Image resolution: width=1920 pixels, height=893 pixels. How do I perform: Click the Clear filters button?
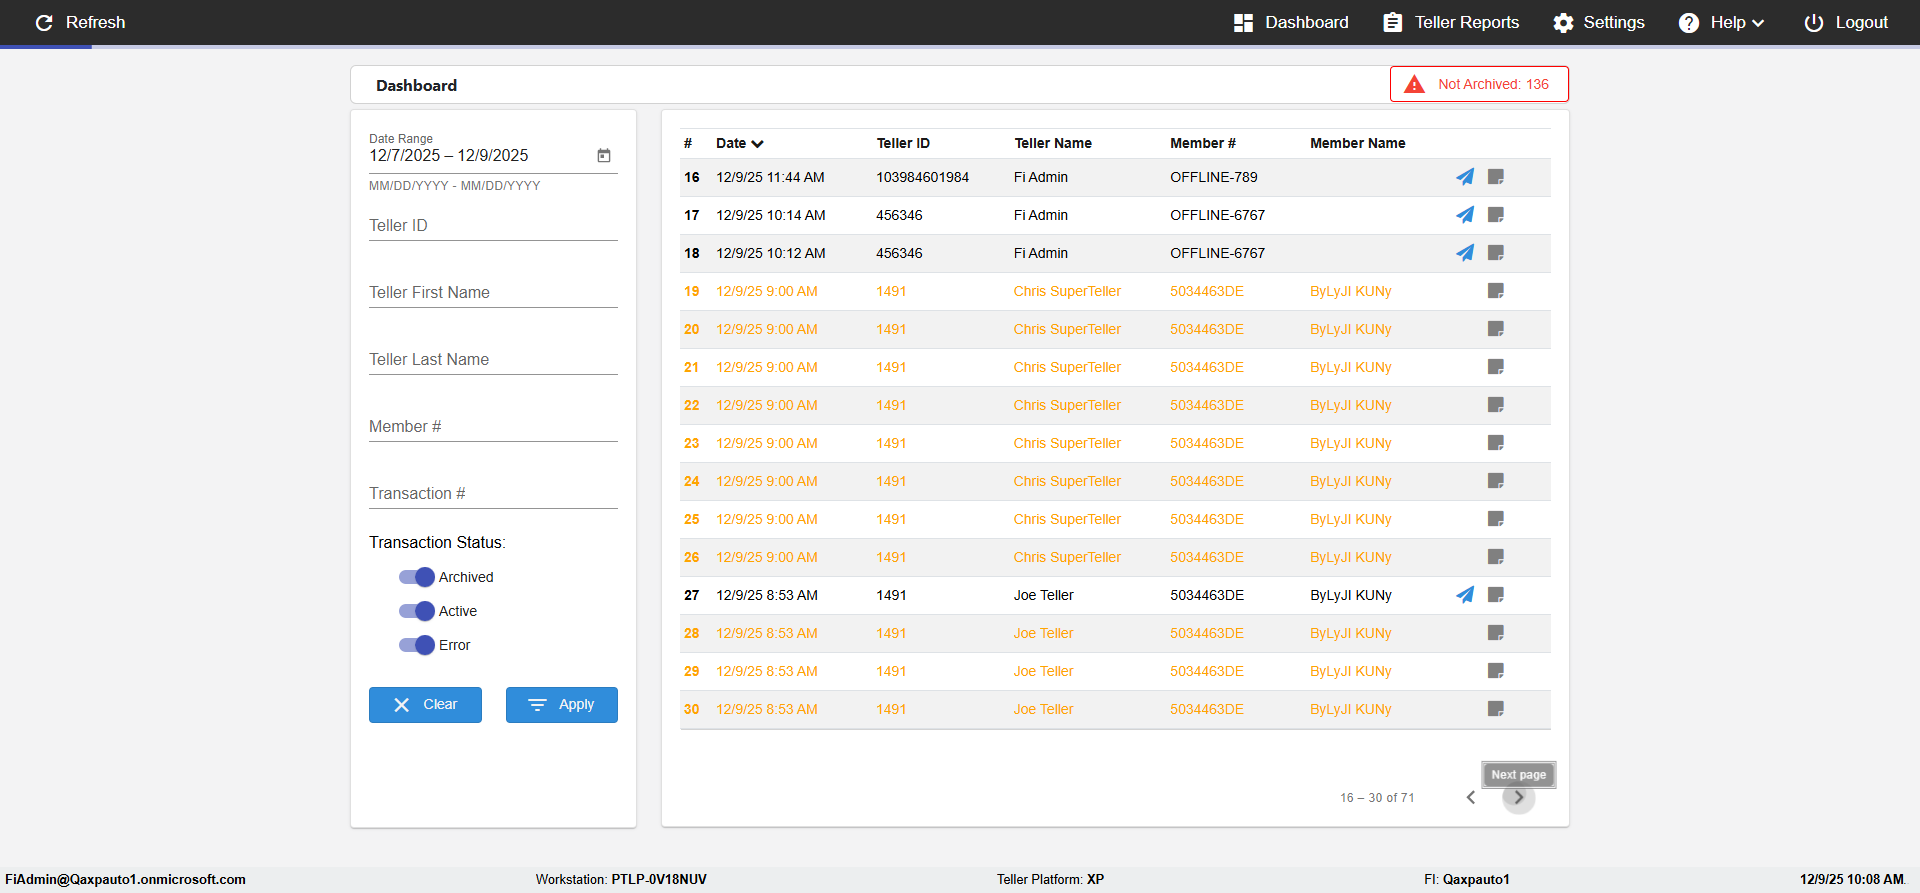click(425, 705)
